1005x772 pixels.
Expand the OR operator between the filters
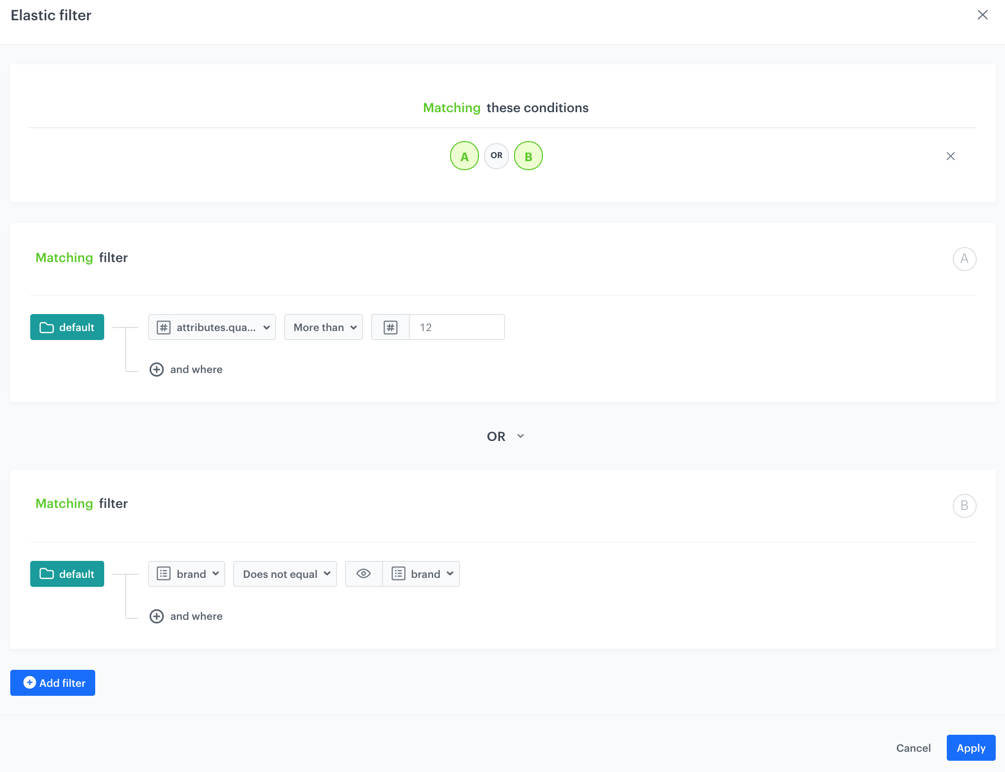coord(505,436)
